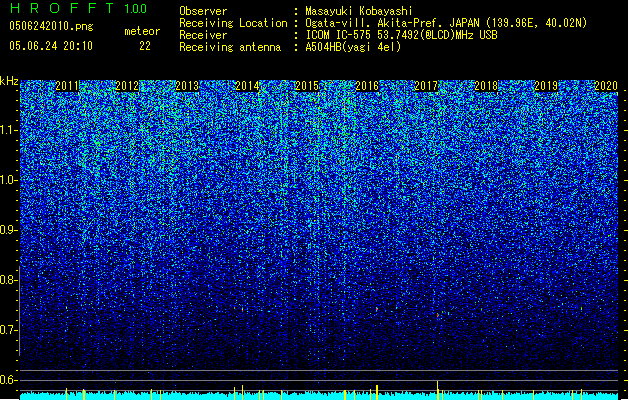Image resolution: width=629 pixels, height=400 pixels.
Task: Click the version number 1.00
Action: tap(136, 9)
